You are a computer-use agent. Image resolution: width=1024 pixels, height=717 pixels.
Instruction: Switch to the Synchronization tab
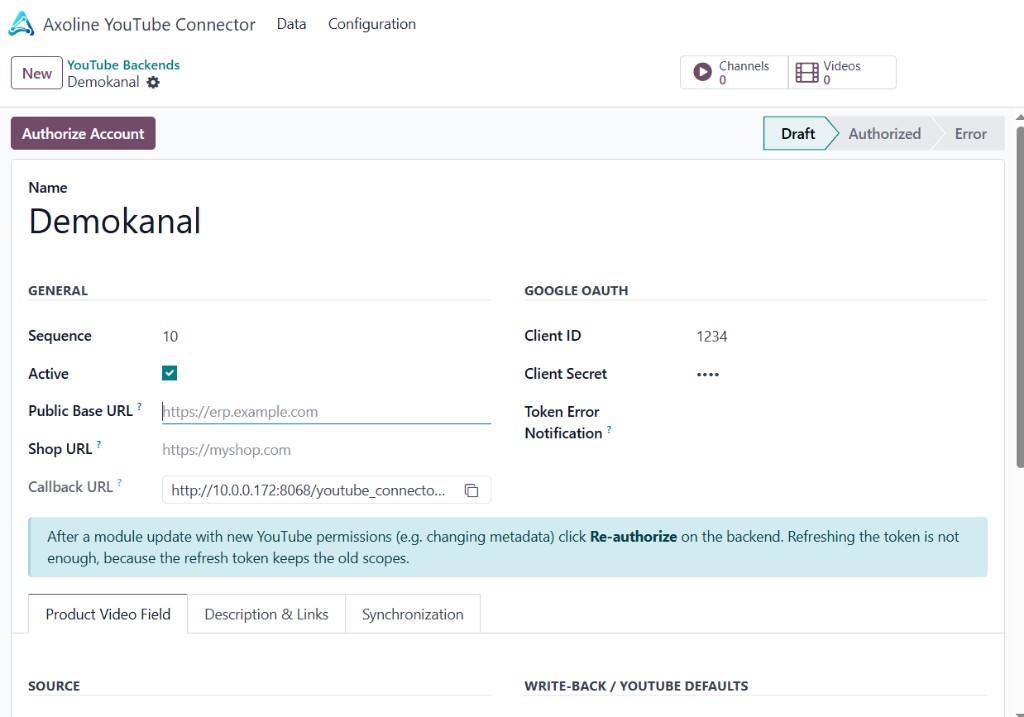413,614
